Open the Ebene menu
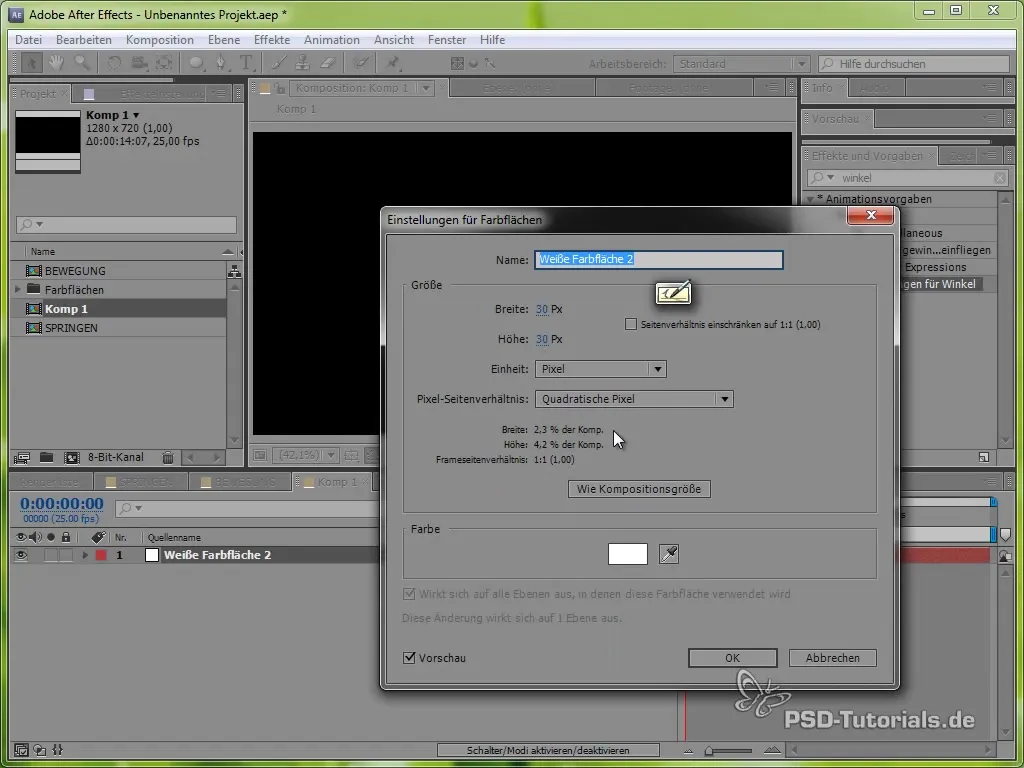Image resolution: width=1024 pixels, height=768 pixels. pos(224,40)
